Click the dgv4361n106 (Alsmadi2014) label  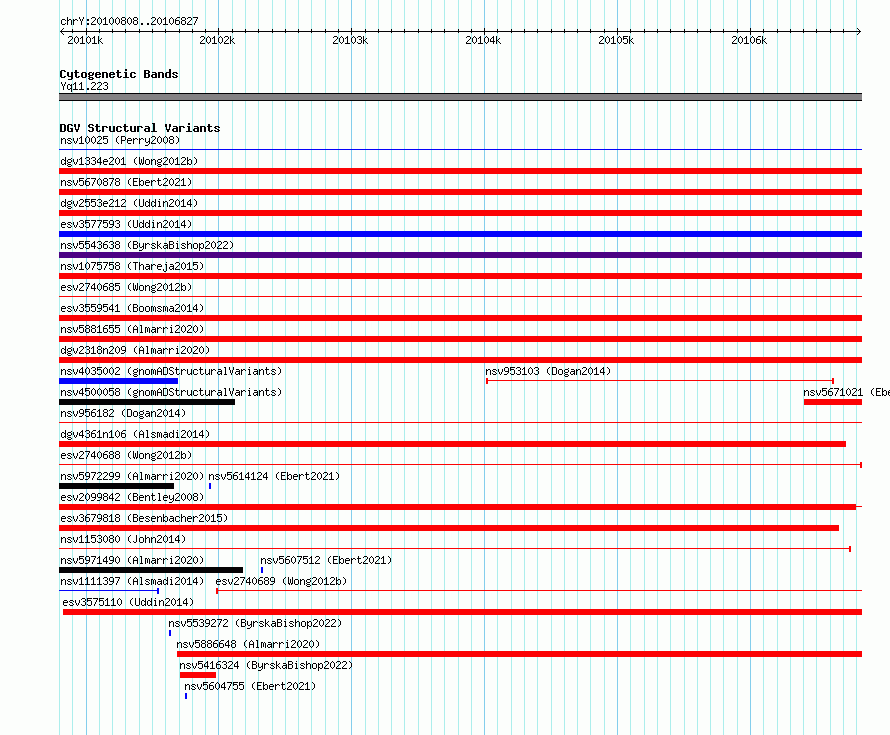[x=135, y=434]
